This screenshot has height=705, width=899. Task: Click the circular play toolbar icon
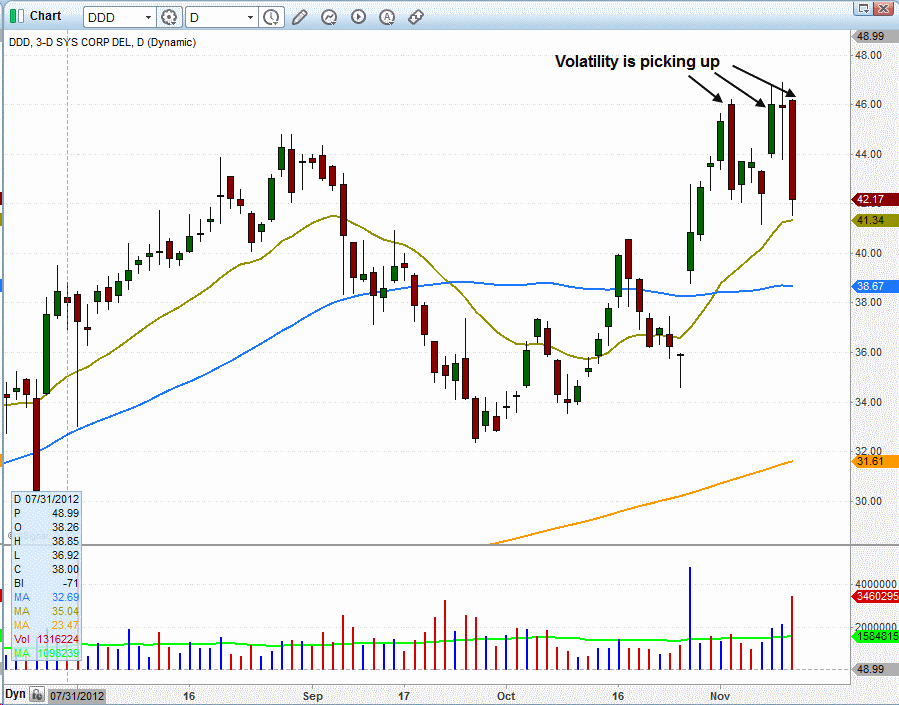pyautogui.click(x=358, y=17)
